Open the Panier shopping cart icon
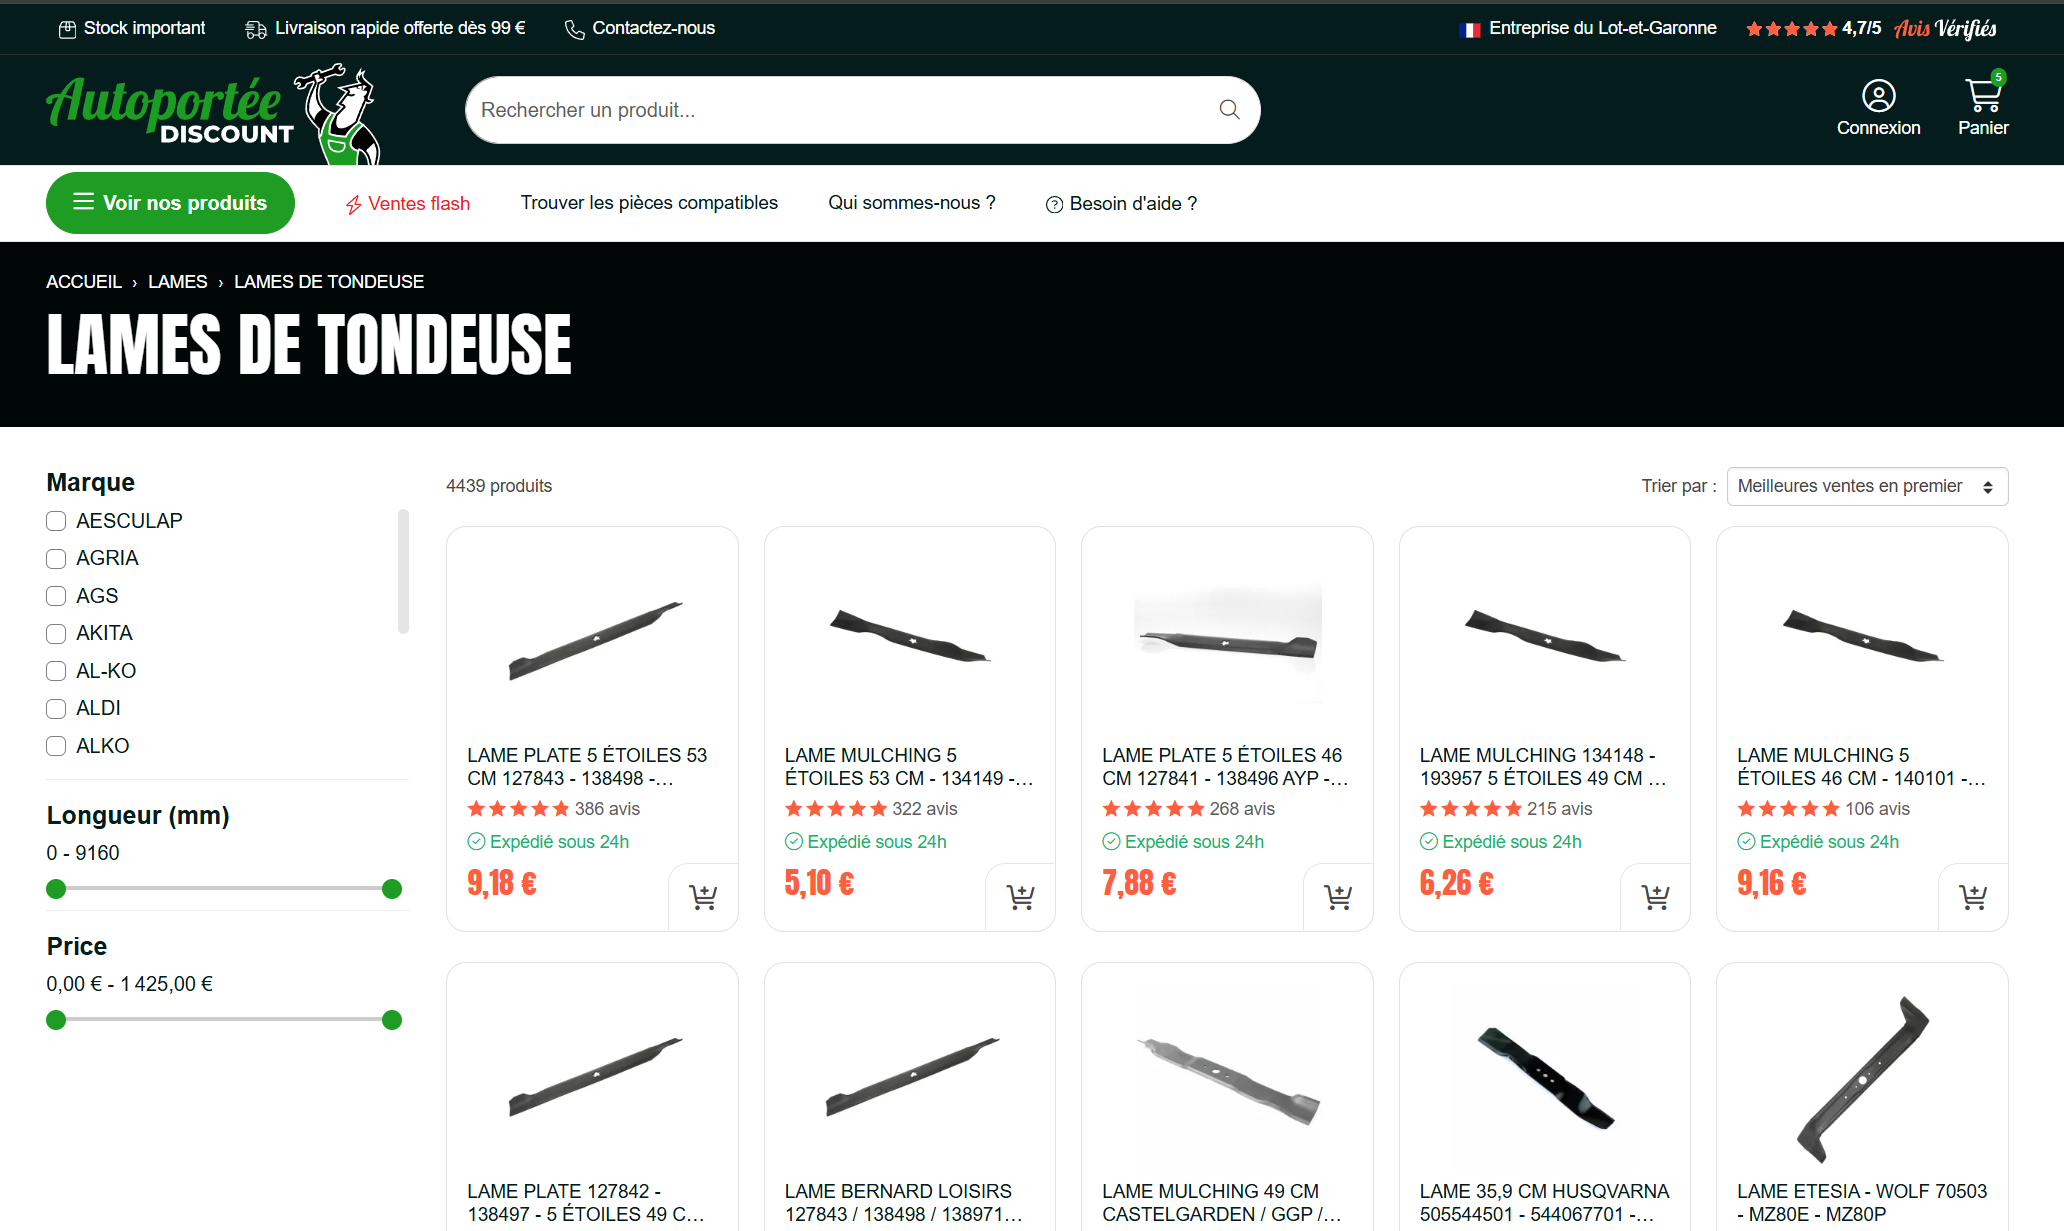Image resolution: width=2064 pixels, height=1231 pixels. pos(1983,96)
